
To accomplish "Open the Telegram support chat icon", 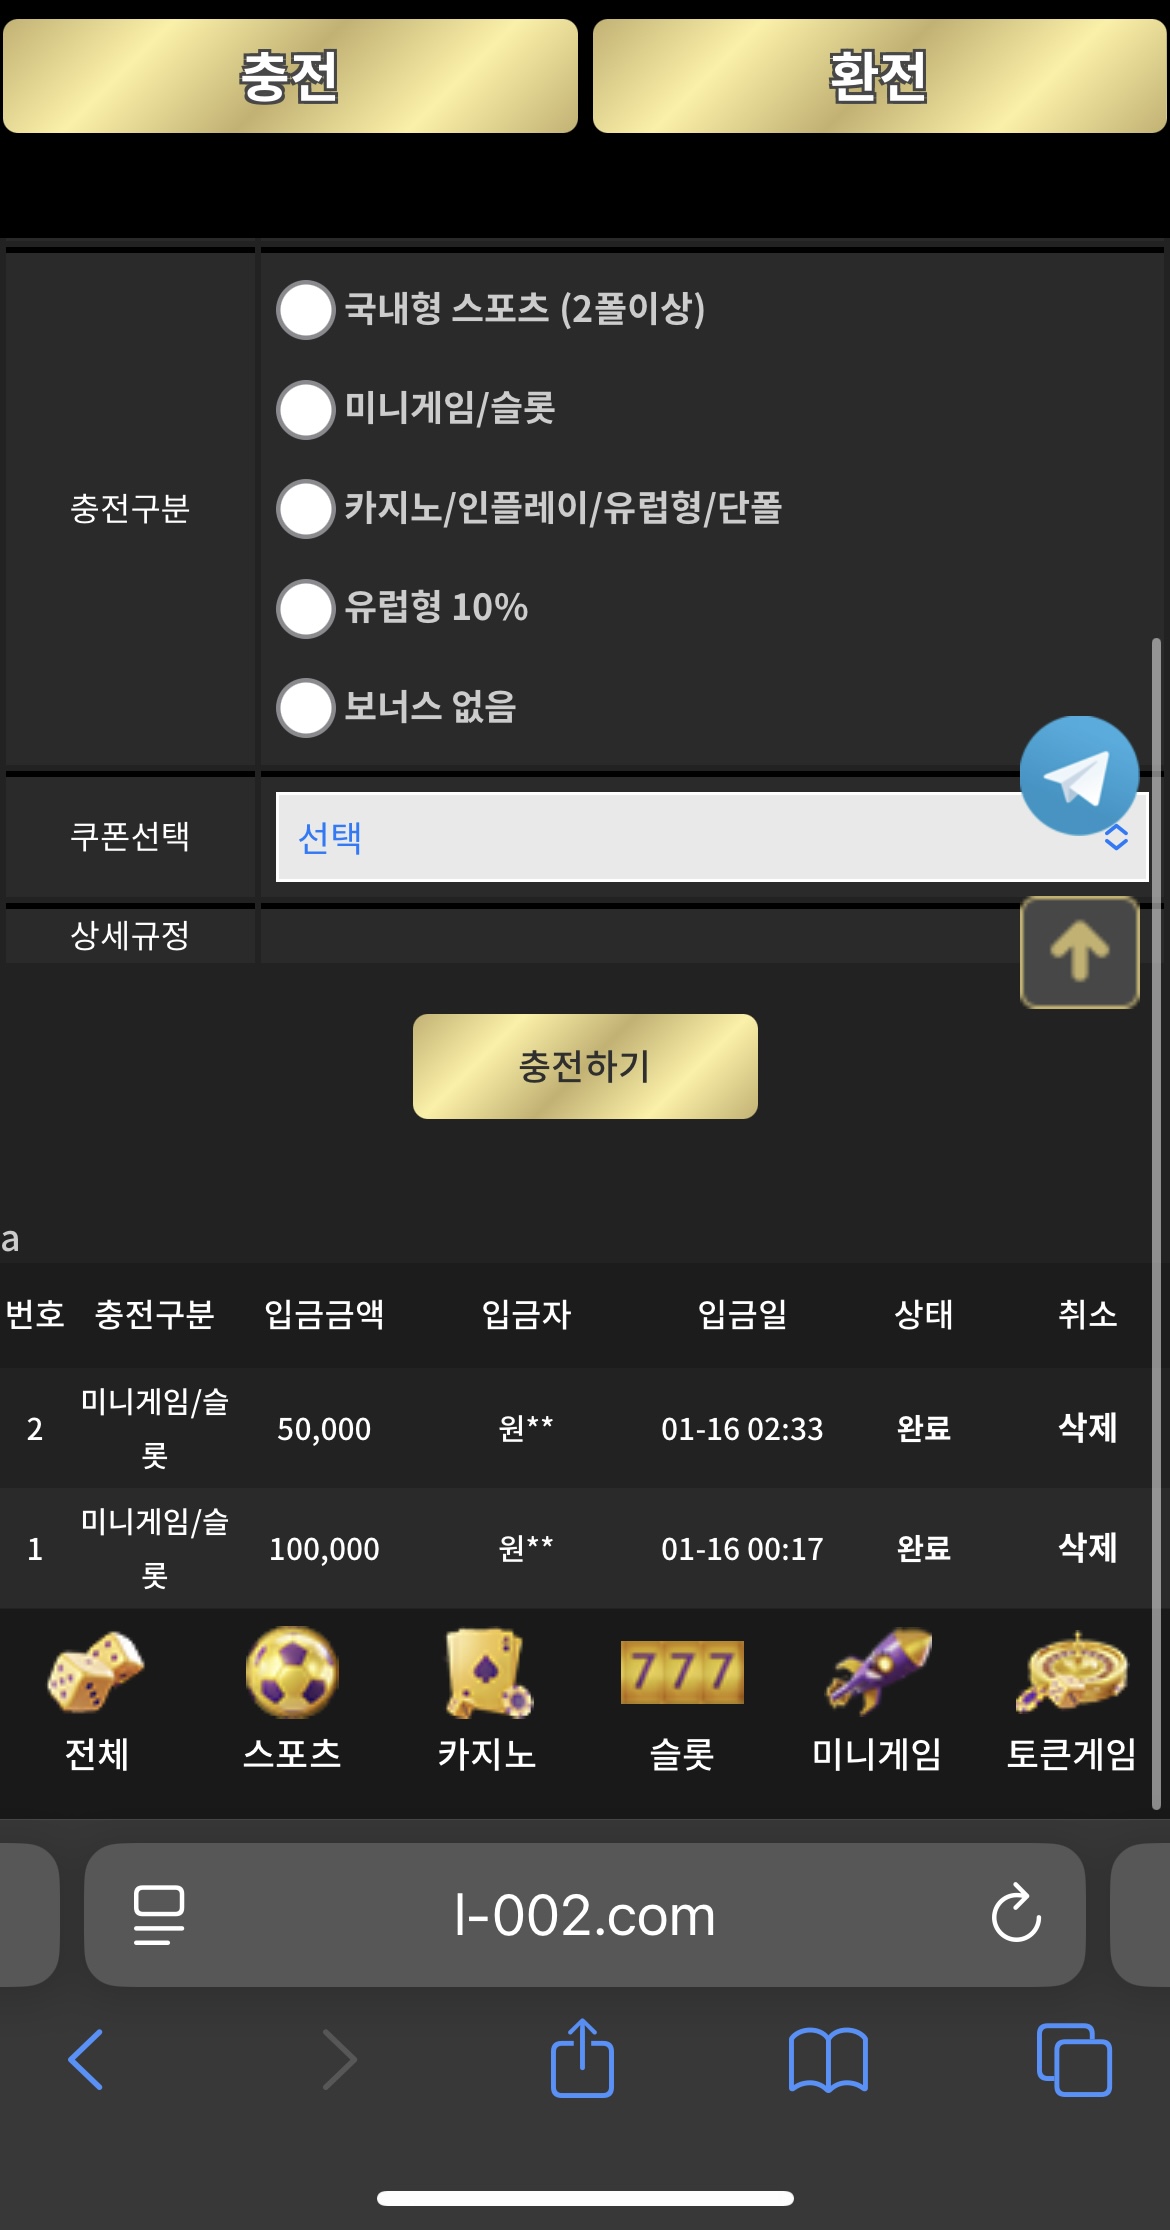I will (x=1078, y=776).
